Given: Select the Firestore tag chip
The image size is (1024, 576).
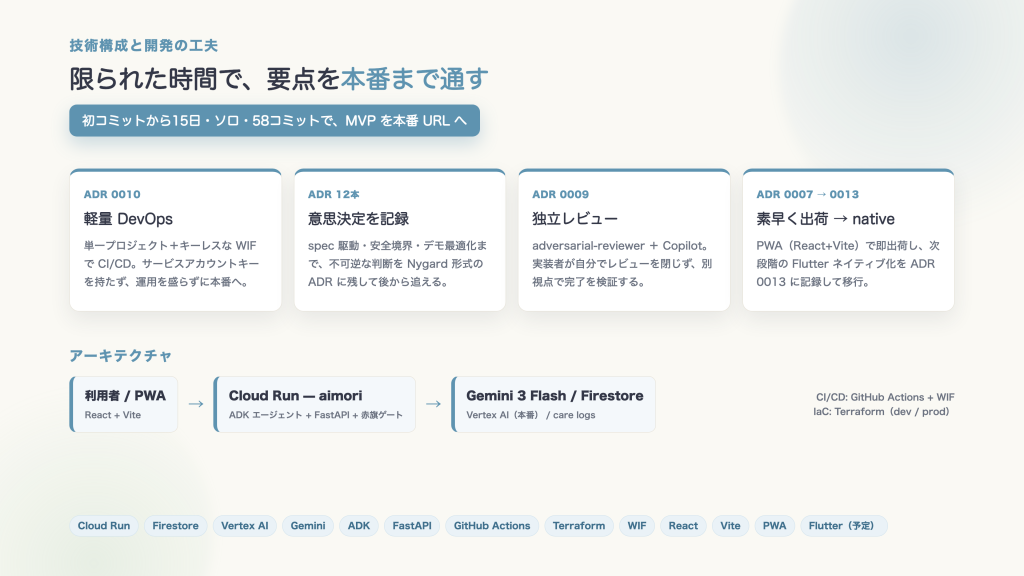Looking at the screenshot, I should tap(175, 526).
